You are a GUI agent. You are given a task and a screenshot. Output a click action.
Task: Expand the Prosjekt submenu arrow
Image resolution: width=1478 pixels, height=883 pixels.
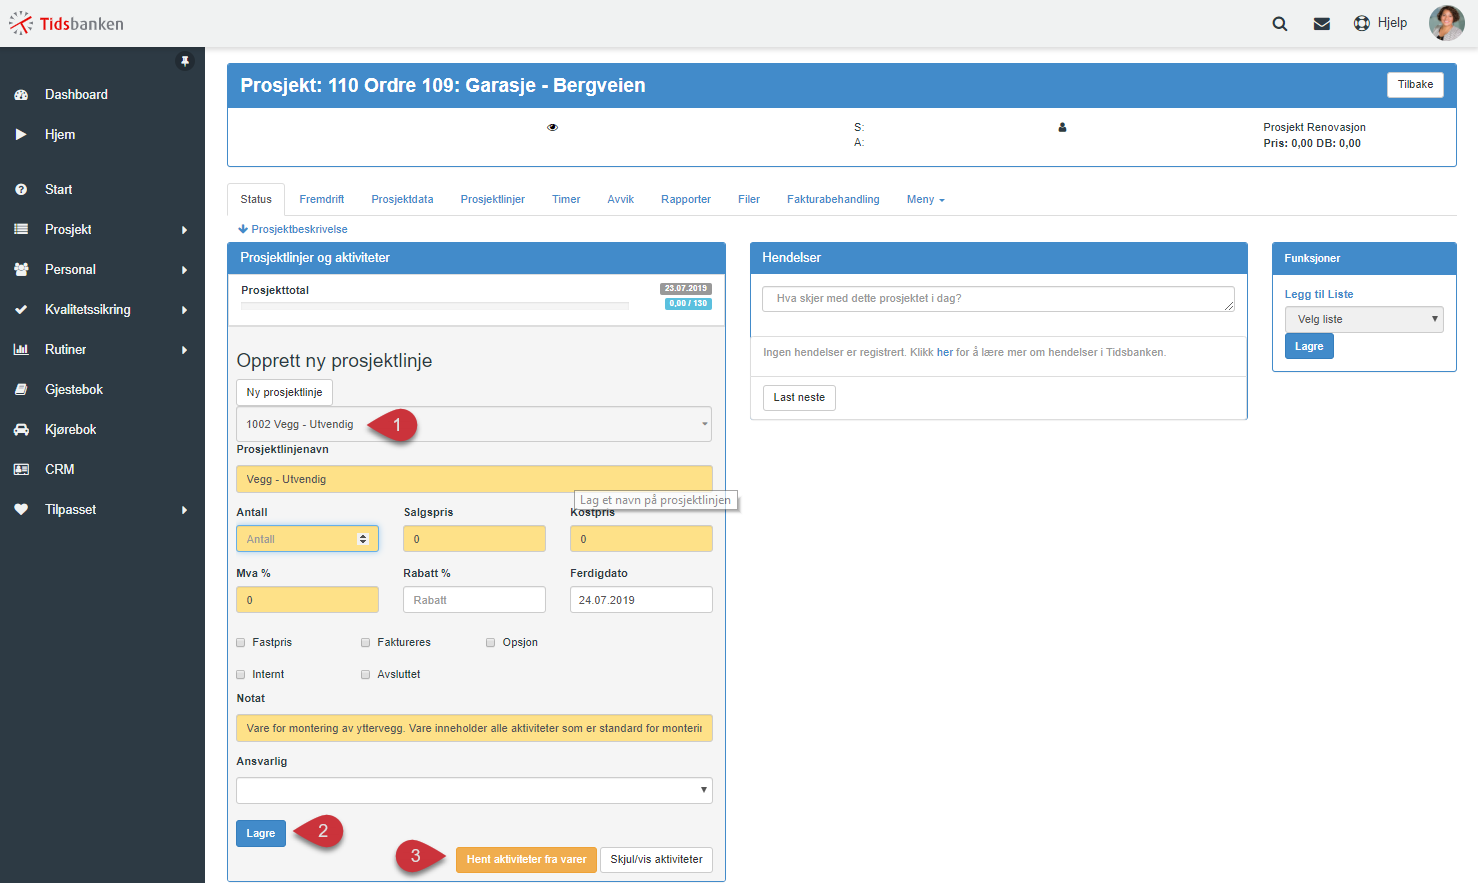[x=184, y=230]
